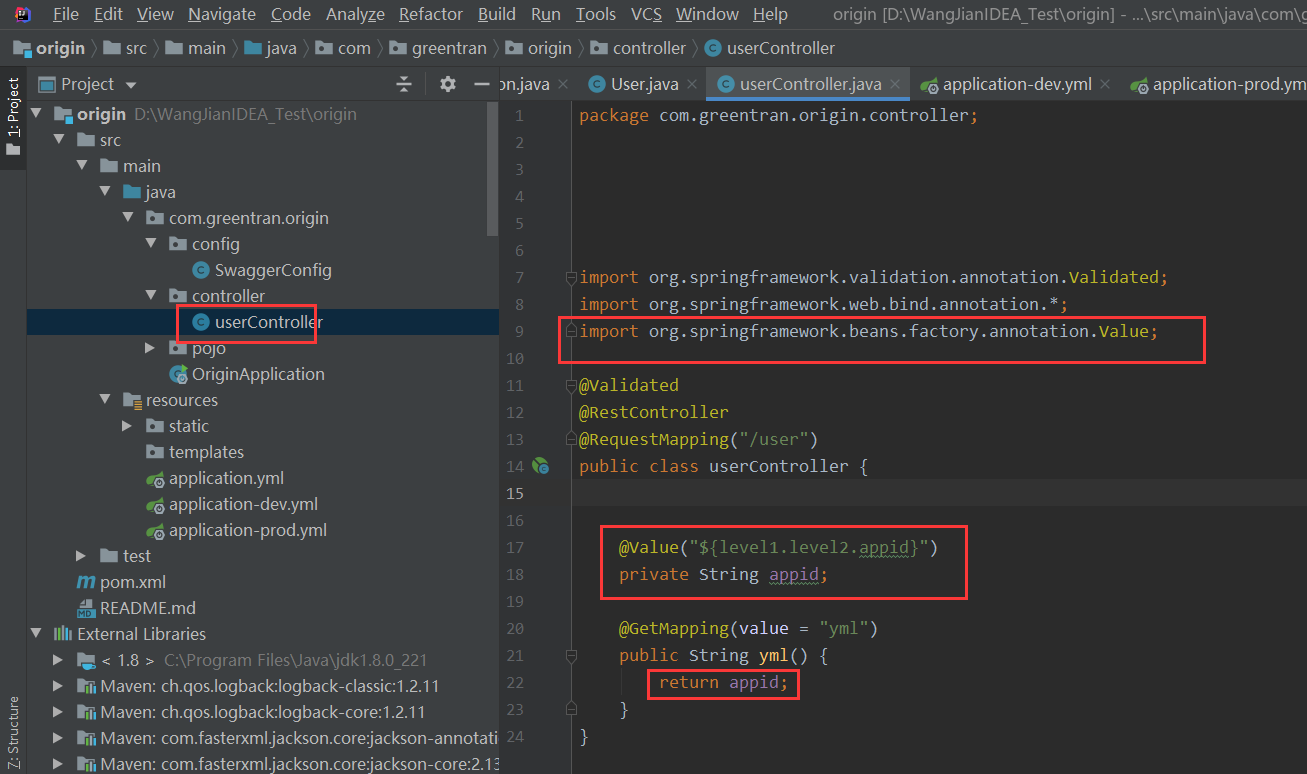Click Project panel vertical scrollbar

point(492,168)
